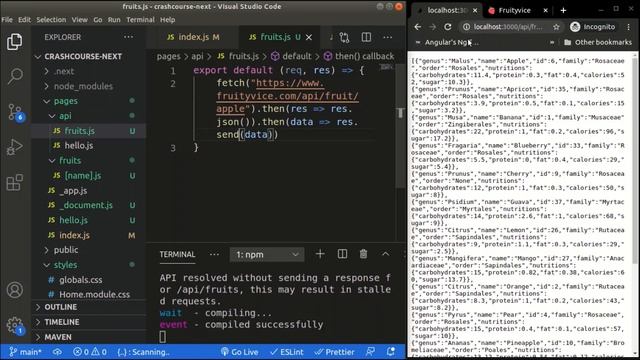Open globals.css file
Screen dimensions: 640x360
tap(89, 280)
